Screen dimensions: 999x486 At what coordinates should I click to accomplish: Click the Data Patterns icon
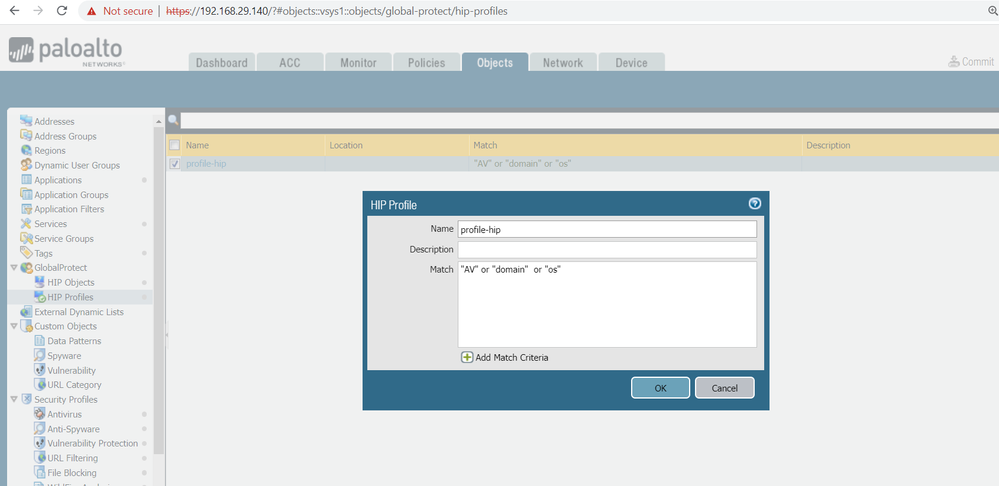[x=40, y=341]
